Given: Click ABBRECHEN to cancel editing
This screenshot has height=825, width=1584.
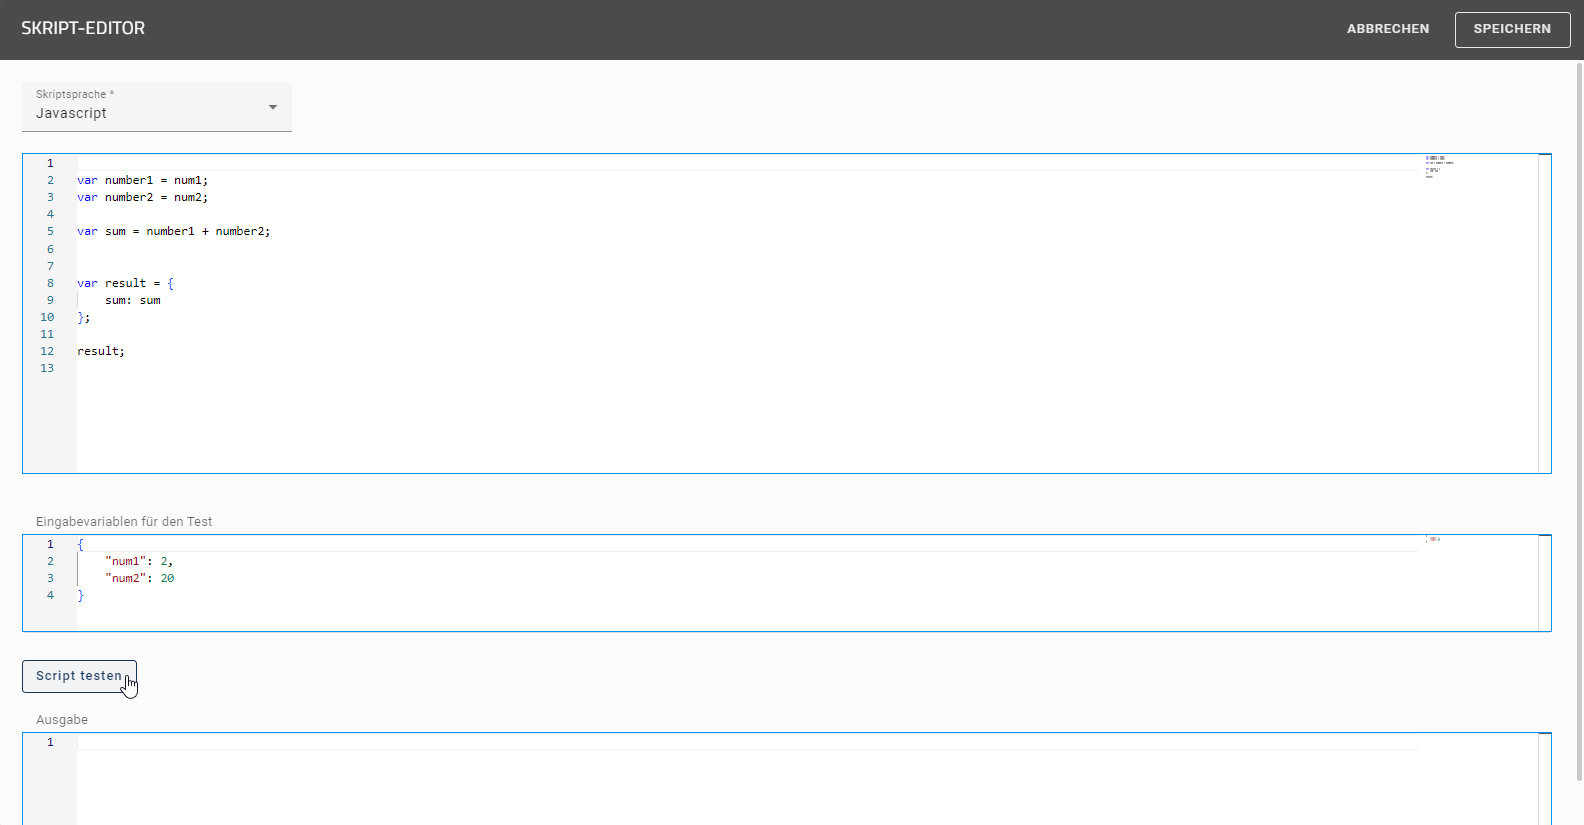Looking at the screenshot, I should [x=1388, y=29].
